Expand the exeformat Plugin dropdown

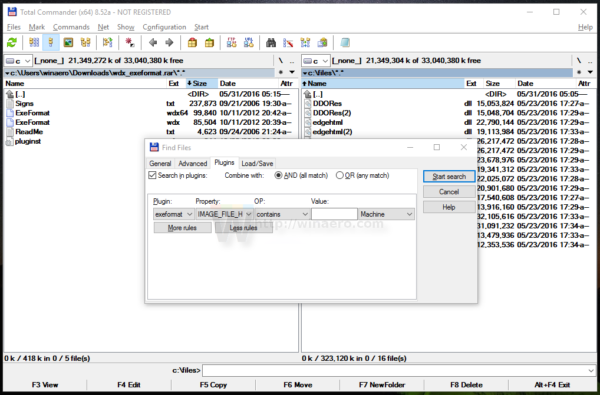tap(189, 214)
